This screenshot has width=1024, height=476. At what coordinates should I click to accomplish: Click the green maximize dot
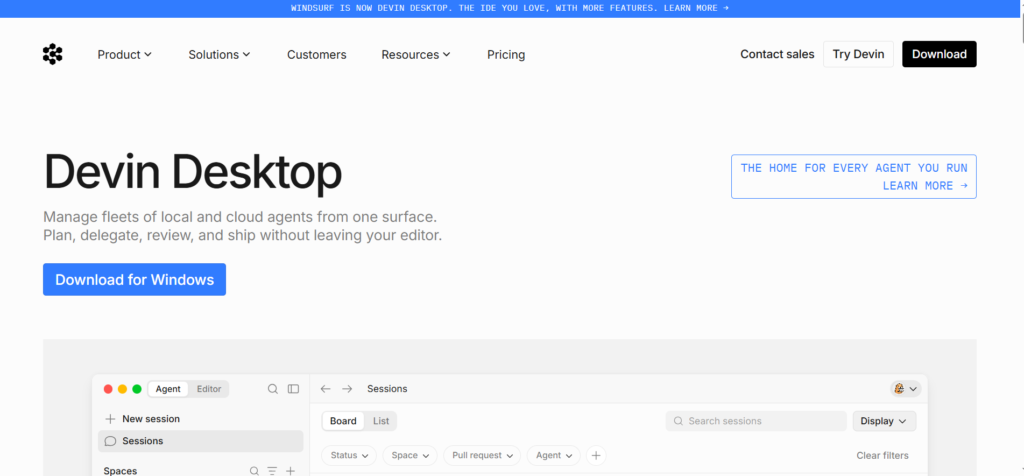137,389
